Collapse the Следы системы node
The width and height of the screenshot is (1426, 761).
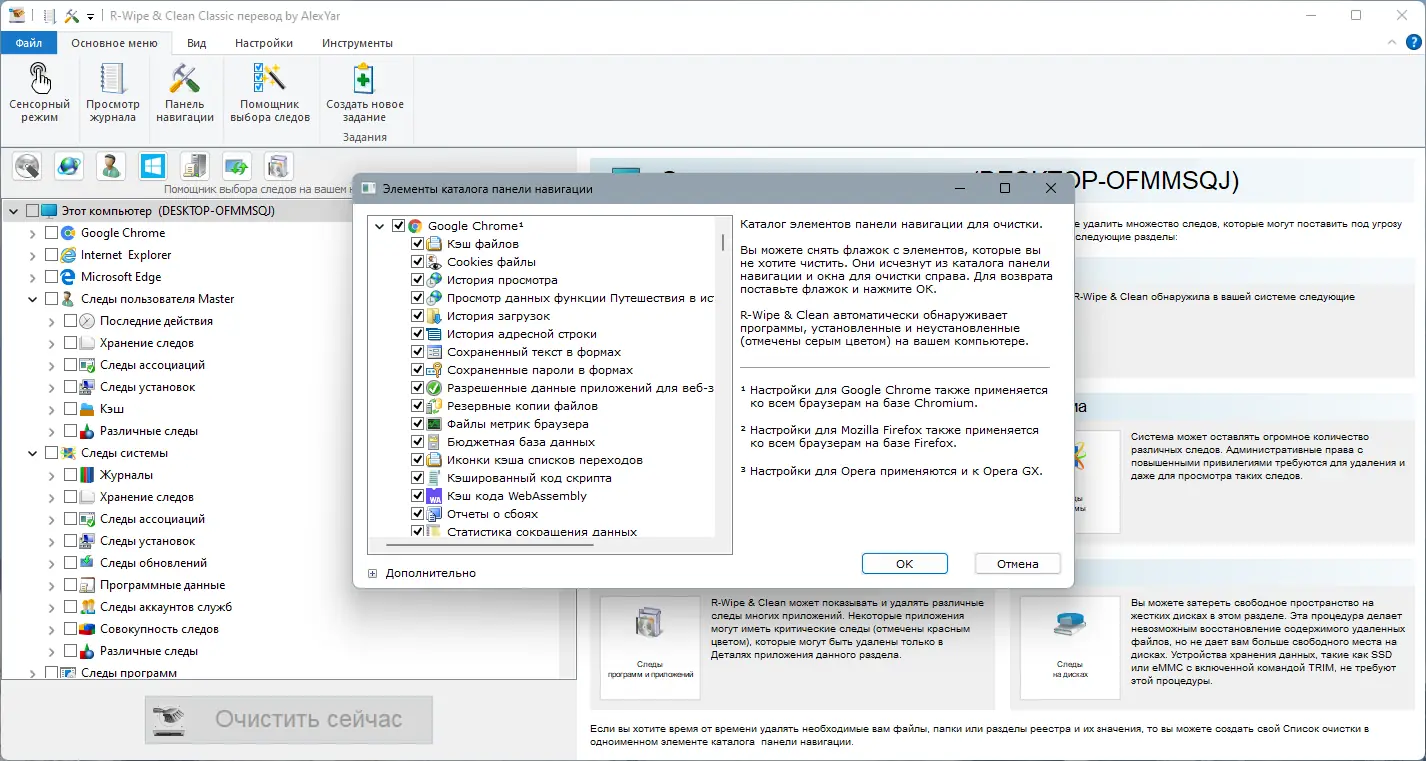(x=33, y=453)
